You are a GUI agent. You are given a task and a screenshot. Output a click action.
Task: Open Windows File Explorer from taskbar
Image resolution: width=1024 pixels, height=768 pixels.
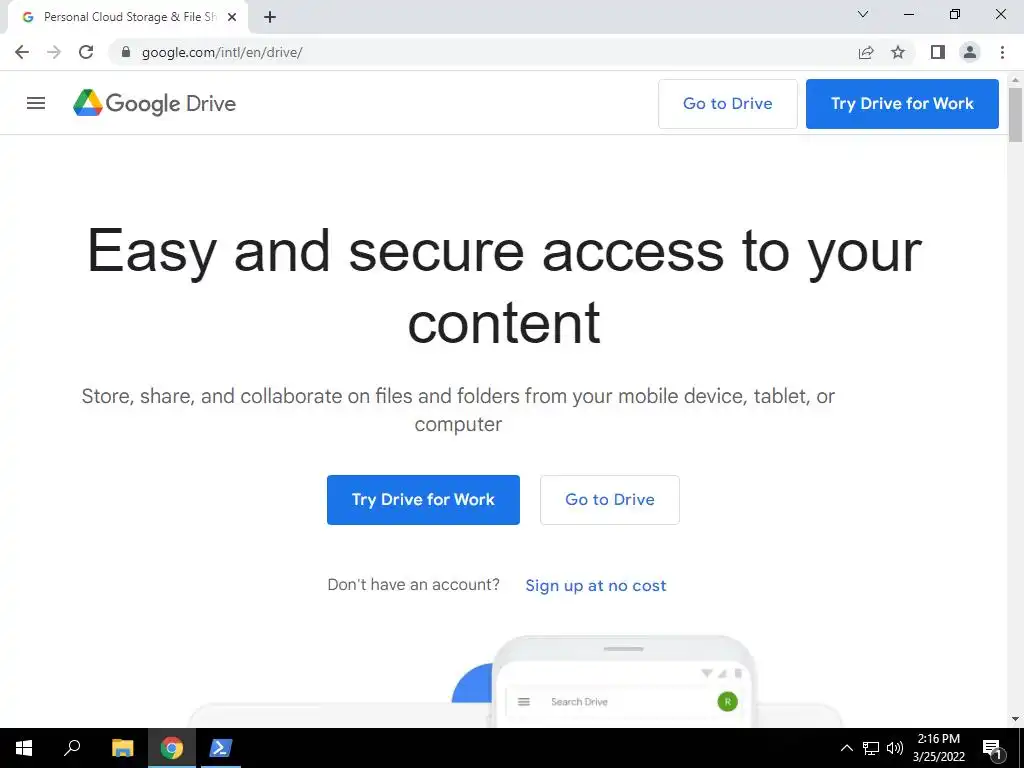122,748
